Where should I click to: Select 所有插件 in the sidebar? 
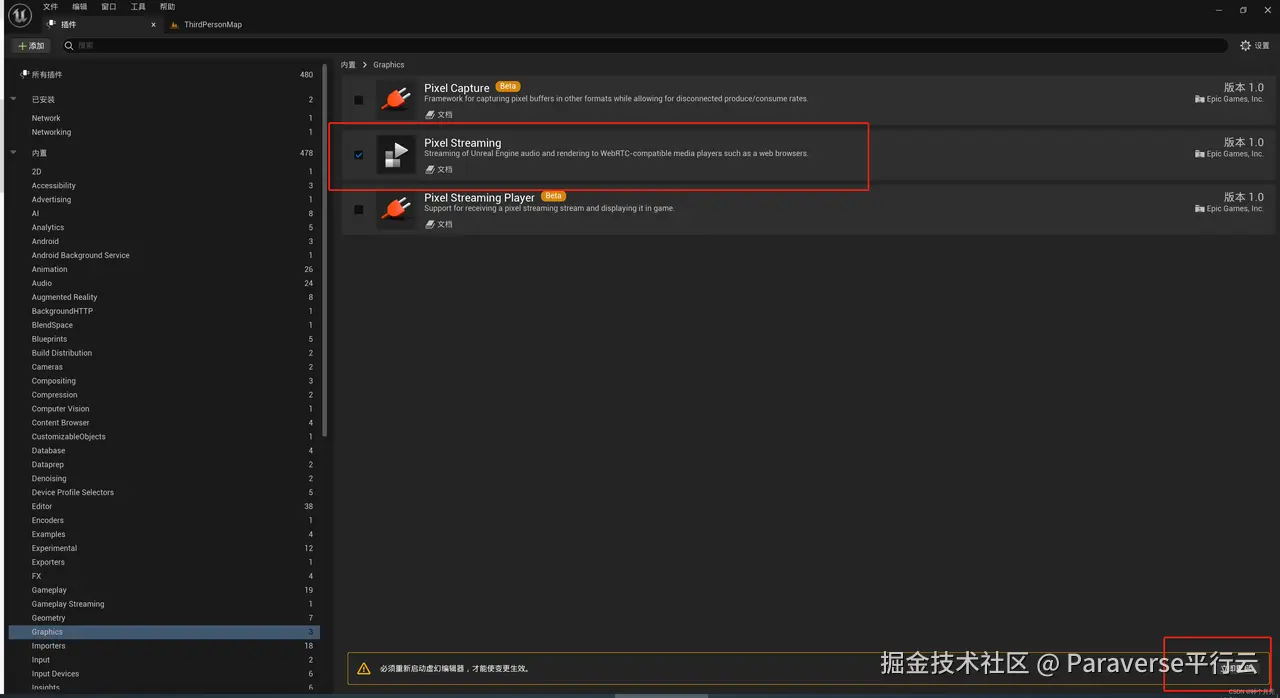tap(165, 75)
